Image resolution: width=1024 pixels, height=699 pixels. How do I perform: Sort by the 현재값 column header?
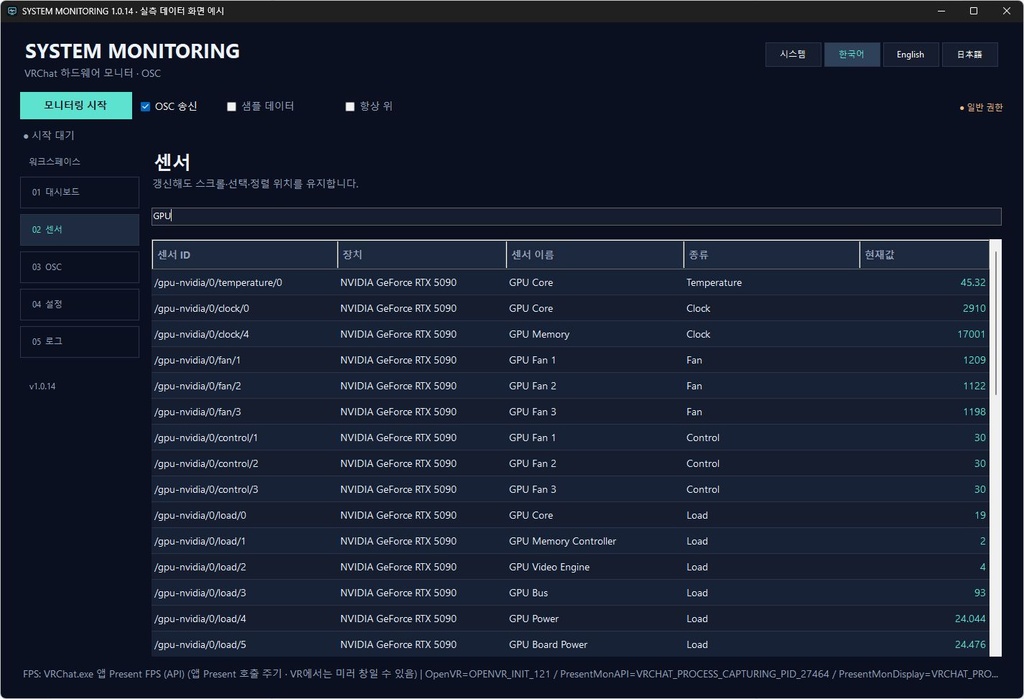point(925,255)
